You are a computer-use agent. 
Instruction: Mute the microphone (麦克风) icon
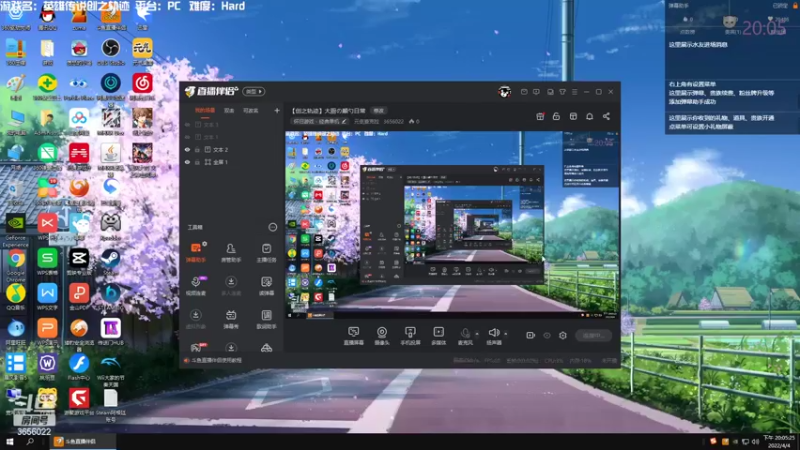coord(465,334)
